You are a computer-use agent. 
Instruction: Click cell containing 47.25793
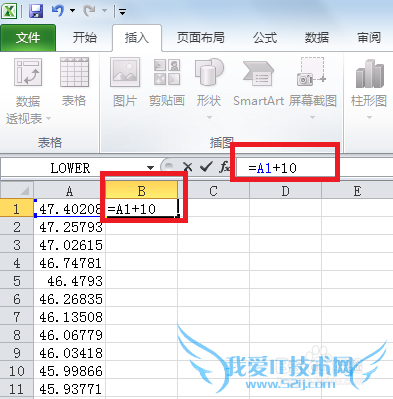click(x=69, y=227)
